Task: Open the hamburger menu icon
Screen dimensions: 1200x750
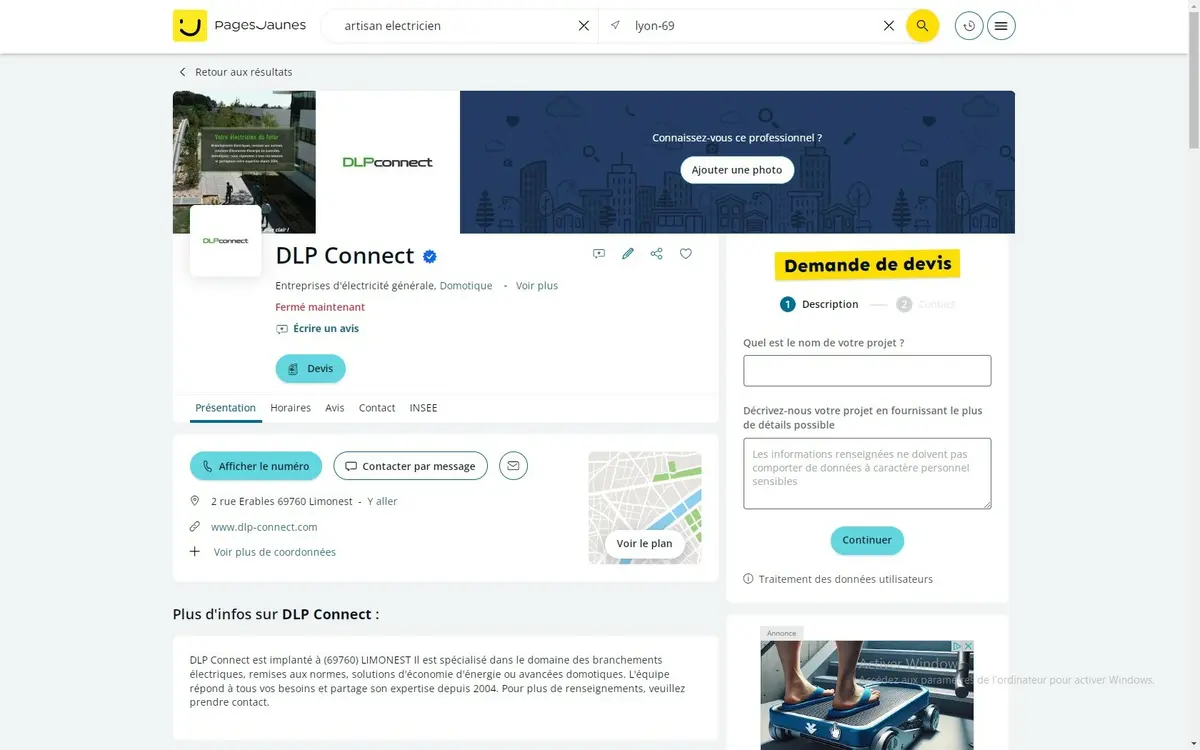Action: [1001, 26]
